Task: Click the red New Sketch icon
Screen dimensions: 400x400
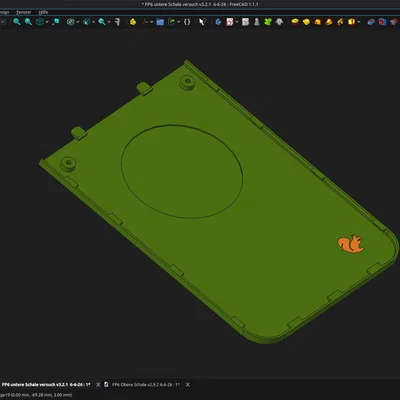Action: tap(230, 22)
